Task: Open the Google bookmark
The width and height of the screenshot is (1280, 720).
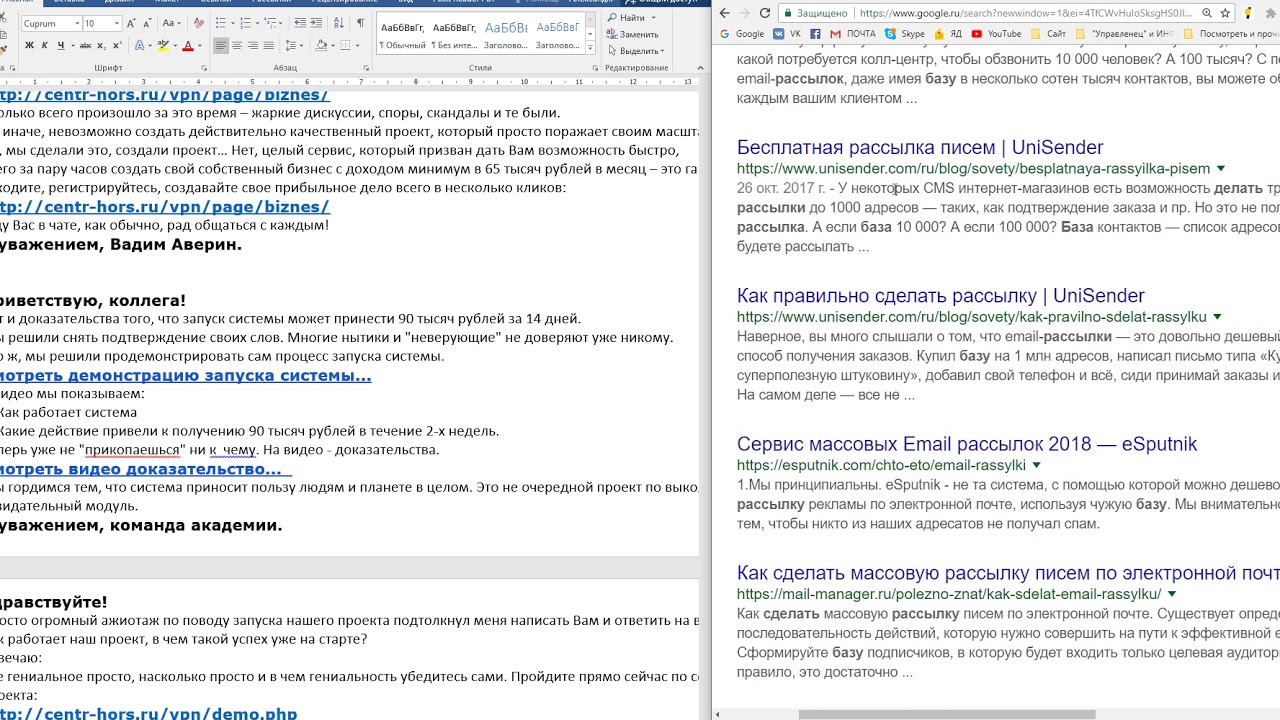Action: 741,34
